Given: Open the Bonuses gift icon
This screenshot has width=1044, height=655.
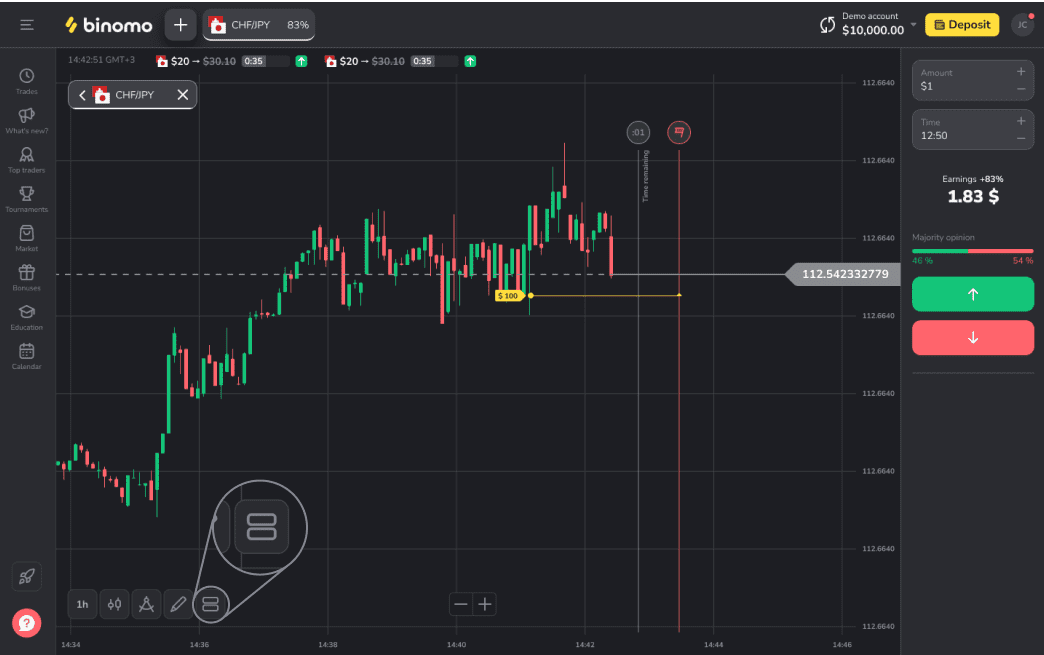Looking at the screenshot, I should click(27, 277).
